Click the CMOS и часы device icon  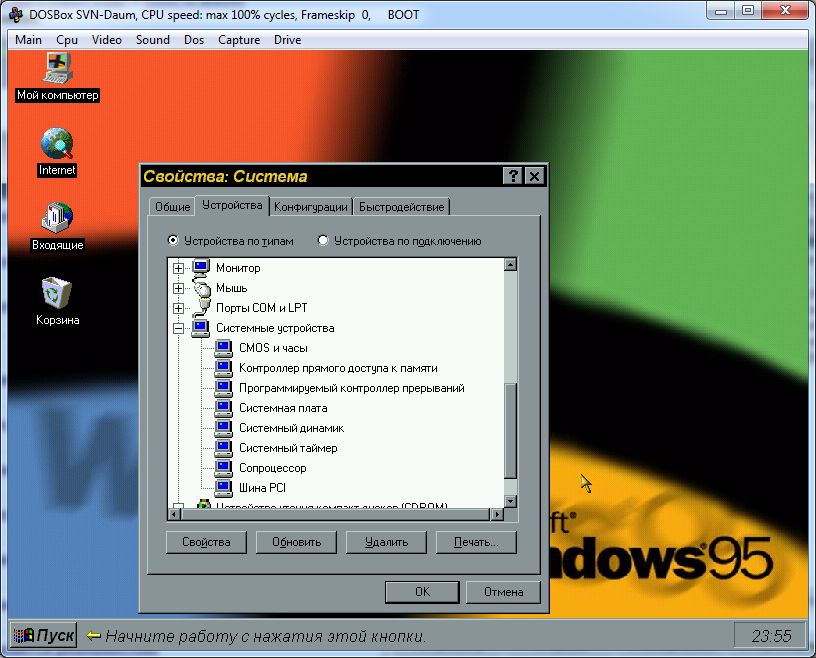pyautogui.click(x=223, y=348)
